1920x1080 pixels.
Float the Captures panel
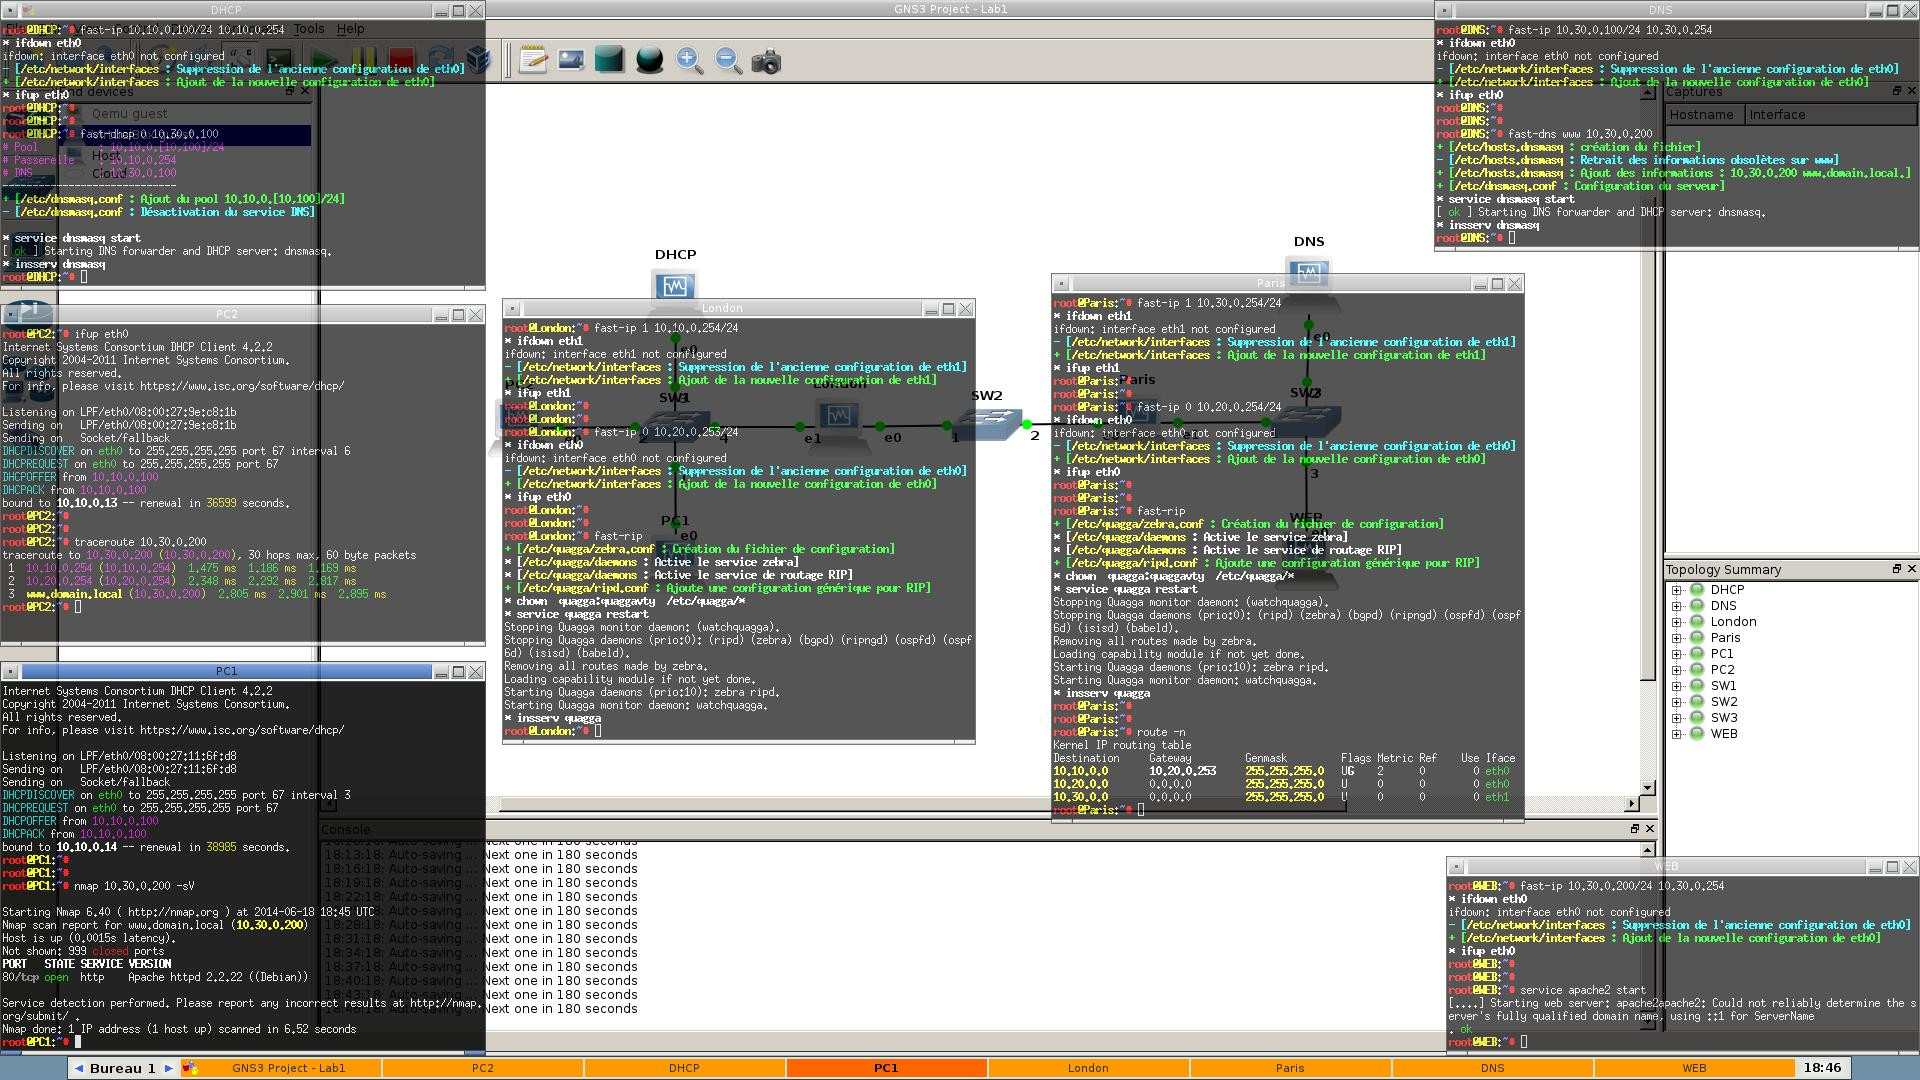tap(1896, 91)
